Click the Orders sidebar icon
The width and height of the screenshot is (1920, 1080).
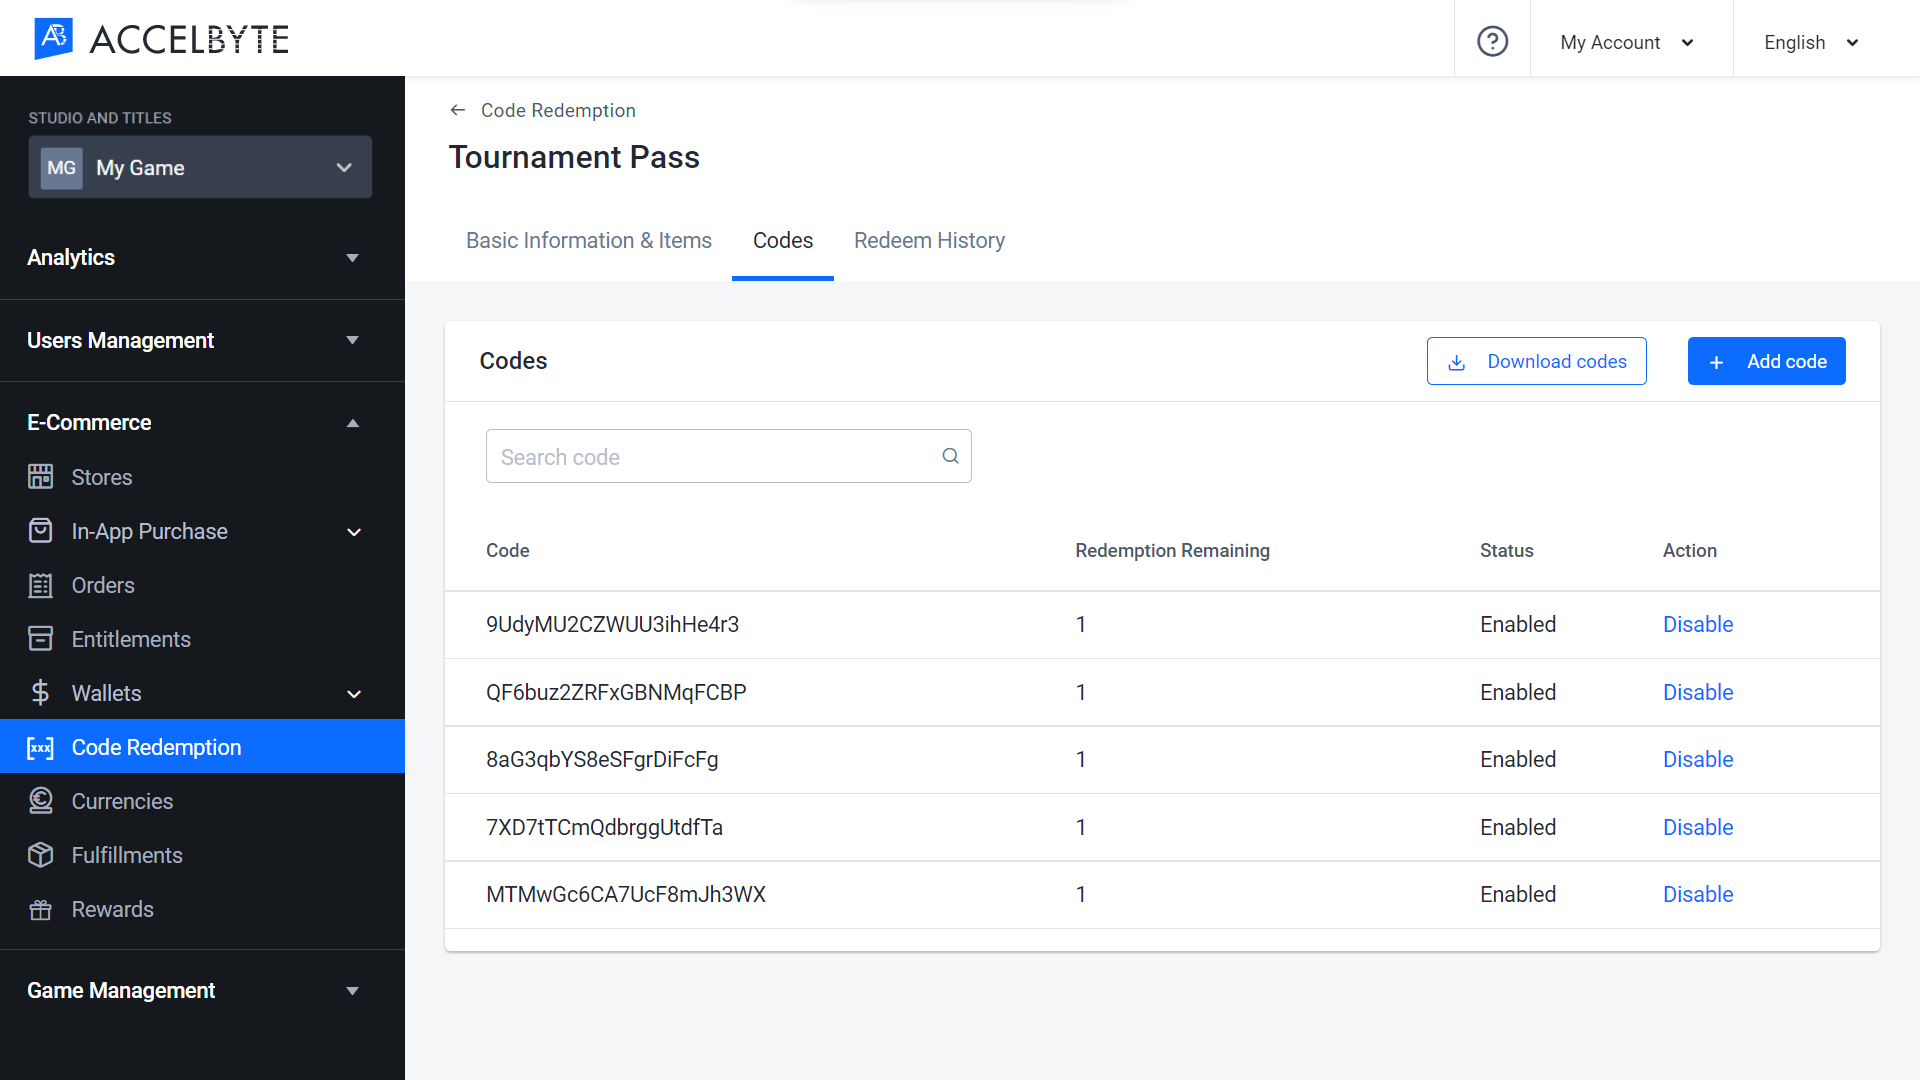tap(41, 584)
